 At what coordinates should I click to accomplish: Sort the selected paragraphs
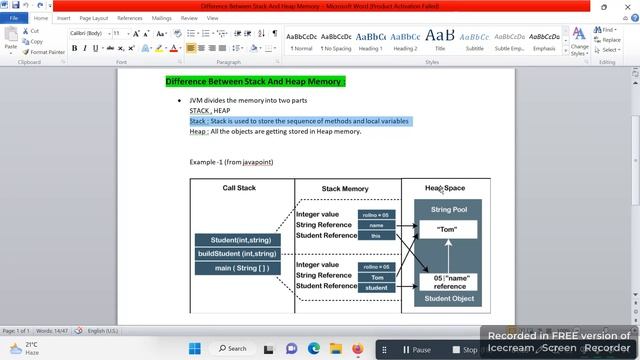point(261,33)
